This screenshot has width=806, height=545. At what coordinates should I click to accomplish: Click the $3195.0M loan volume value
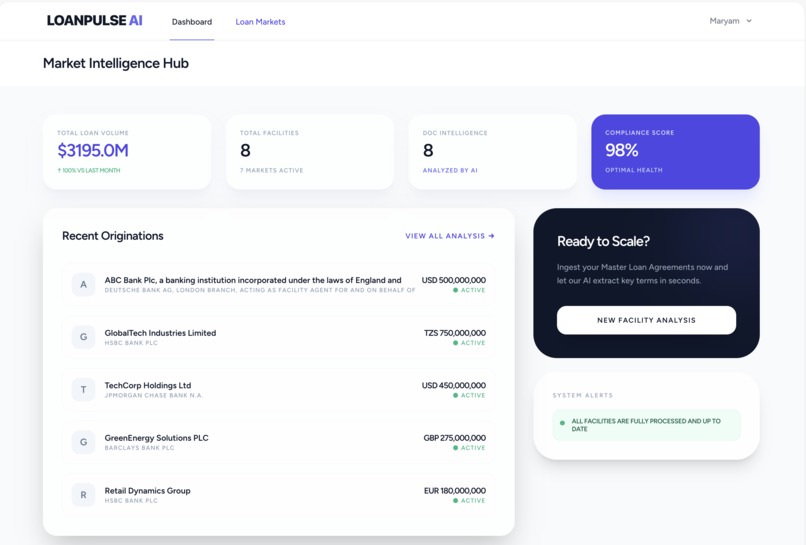click(93, 151)
